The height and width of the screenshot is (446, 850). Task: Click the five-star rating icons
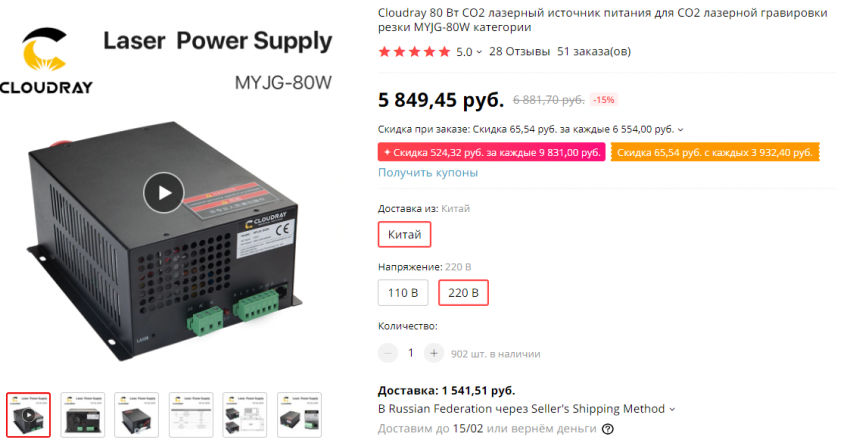pyautogui.click(x=414, y=51)
